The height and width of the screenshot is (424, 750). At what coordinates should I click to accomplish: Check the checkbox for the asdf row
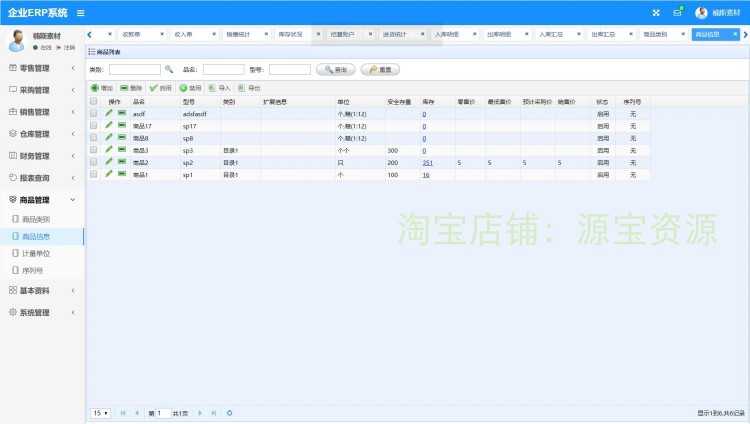click(x=93, y=113)
